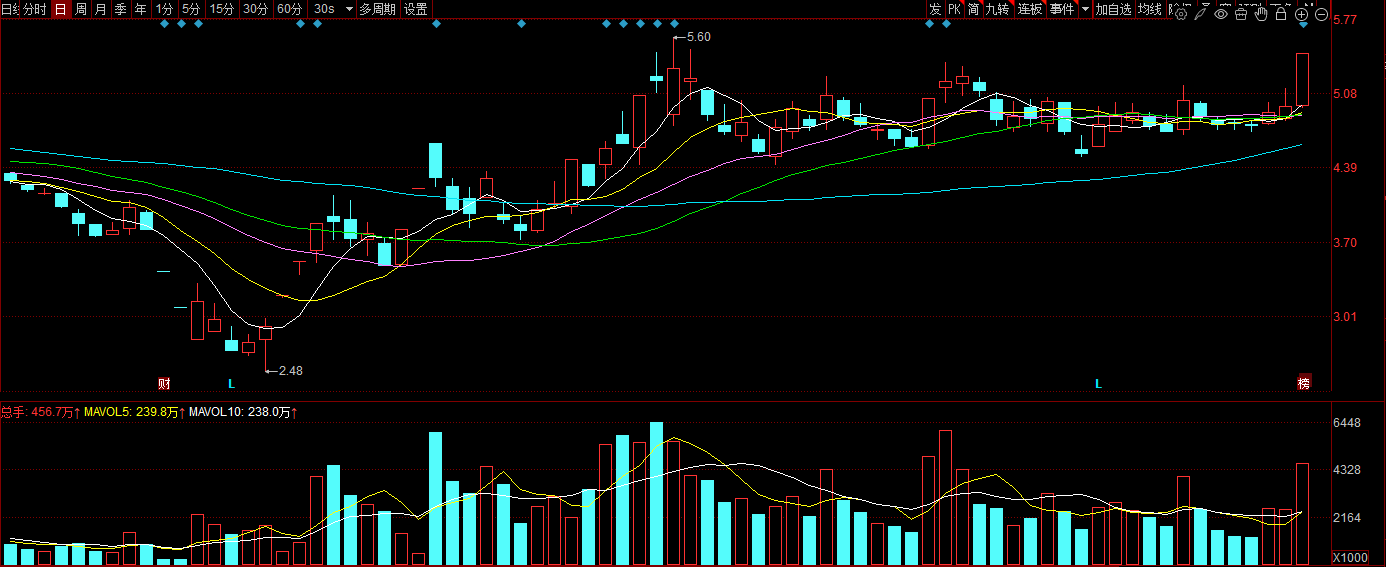This screenshot has width=1386, height=567.
Task: Click the 发 toolbar button
Action: [935, 9]
